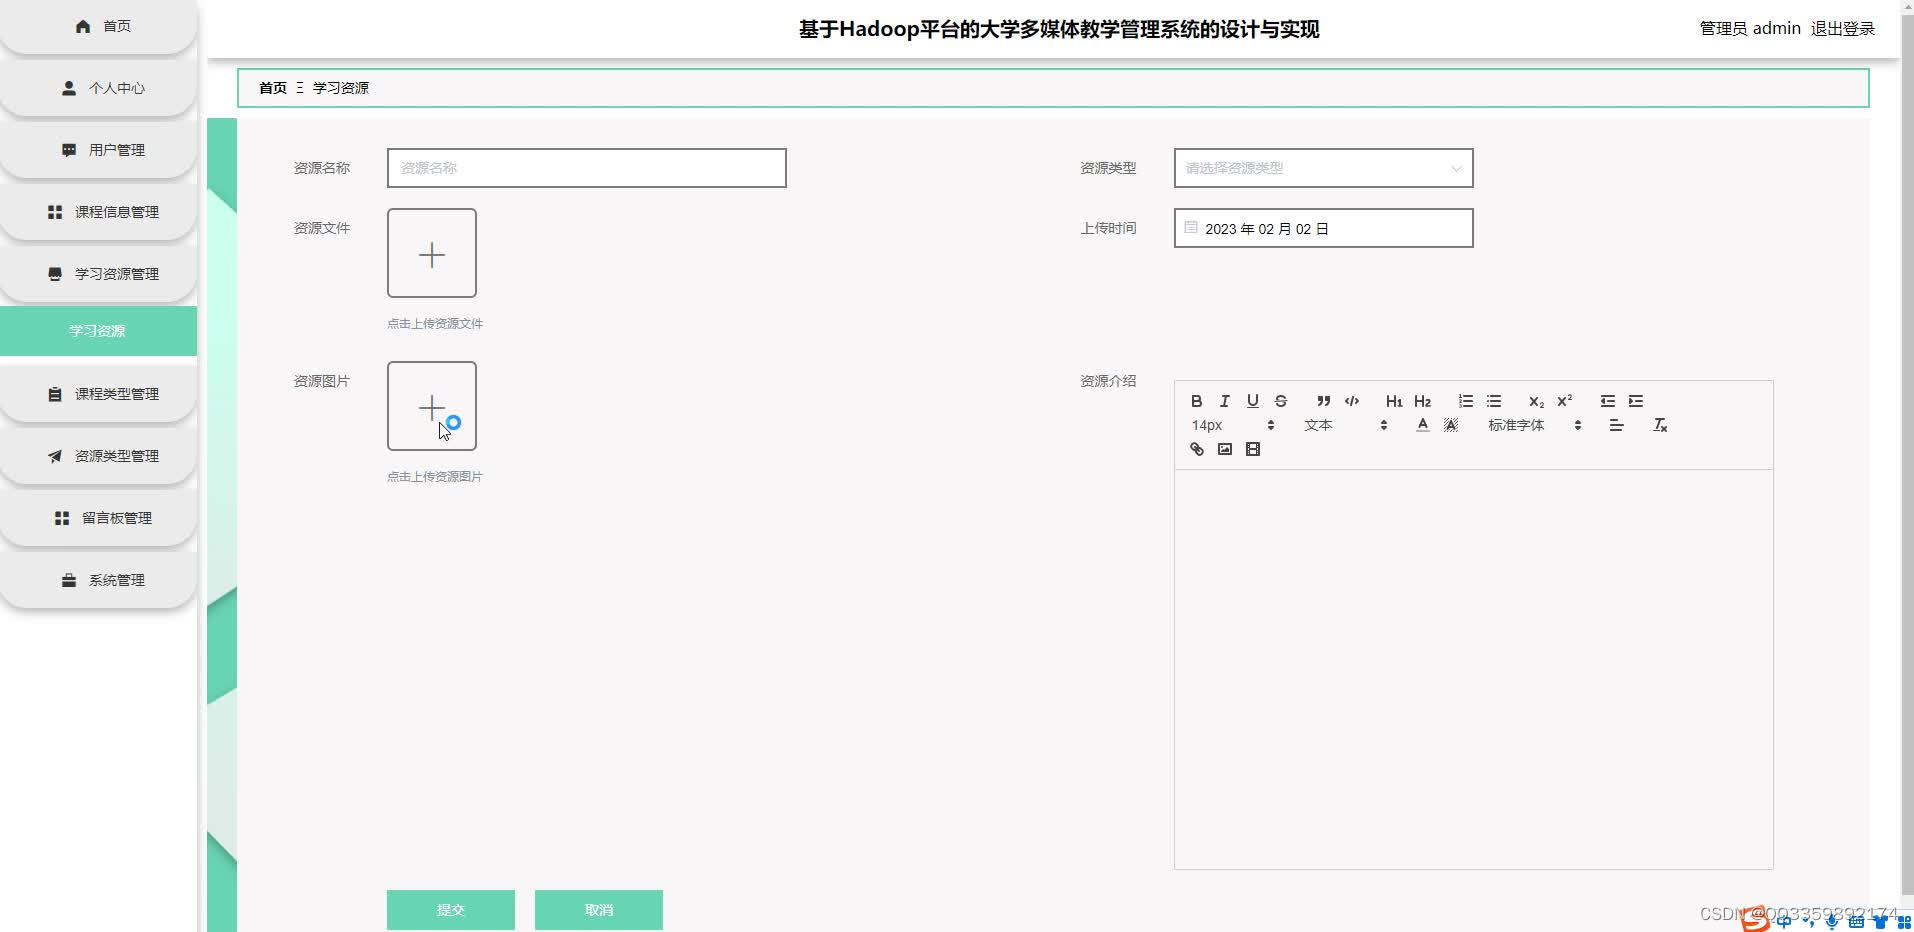Apply superscript formatting

(1564, 401)
